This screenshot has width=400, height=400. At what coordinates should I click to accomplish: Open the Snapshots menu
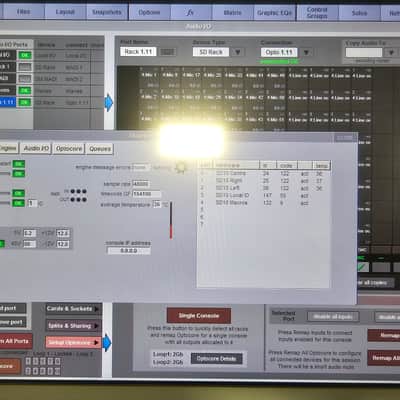click(x=107, y=12)
